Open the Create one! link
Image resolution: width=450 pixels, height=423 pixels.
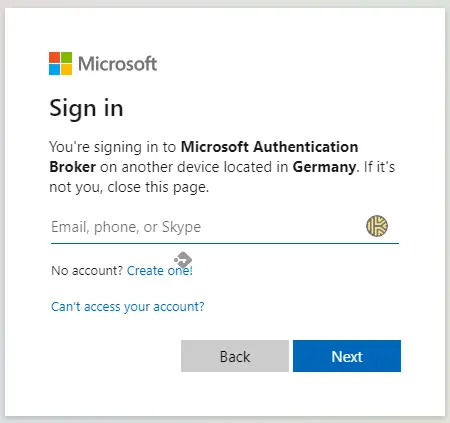tap(160, 270)
